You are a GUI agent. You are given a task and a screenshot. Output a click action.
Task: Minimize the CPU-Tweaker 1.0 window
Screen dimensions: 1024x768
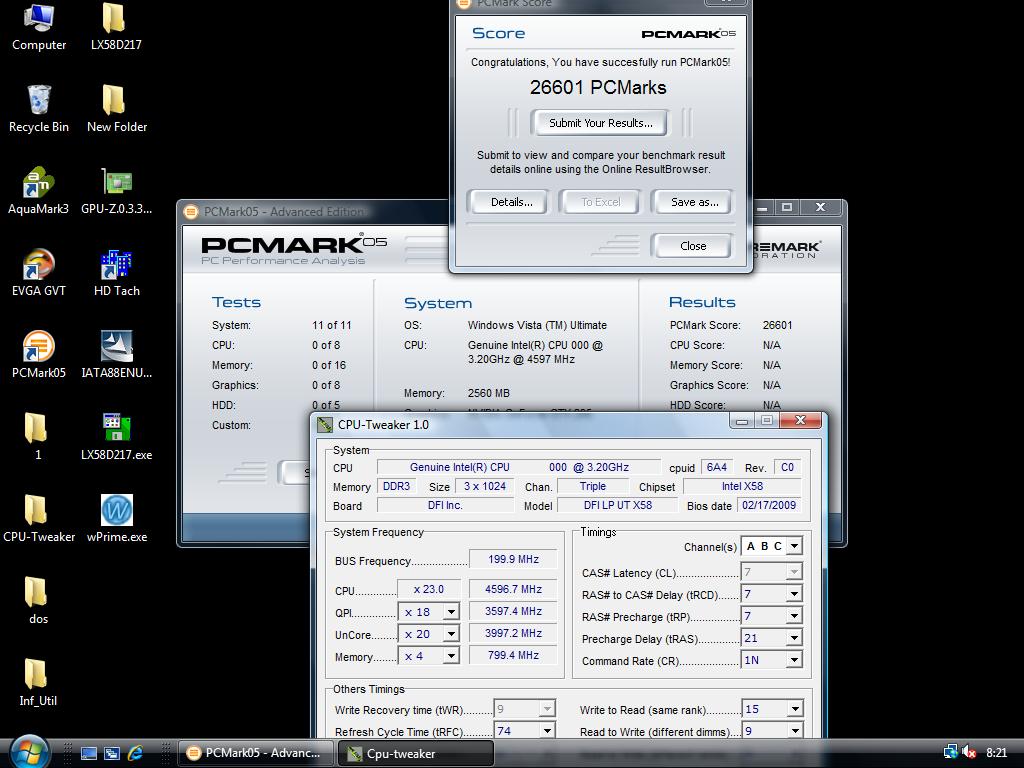741,421
